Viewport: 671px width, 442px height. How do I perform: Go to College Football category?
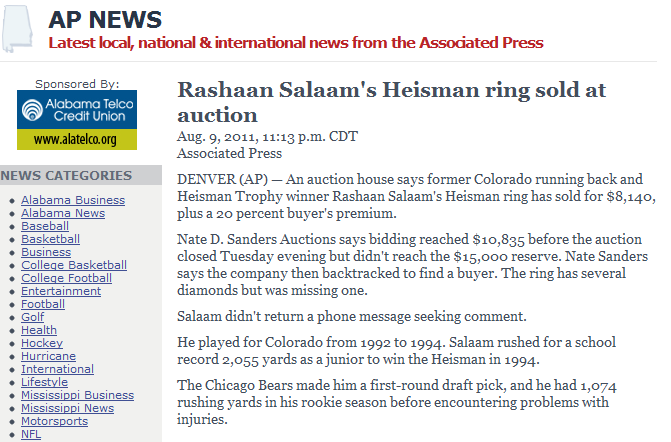66,278
